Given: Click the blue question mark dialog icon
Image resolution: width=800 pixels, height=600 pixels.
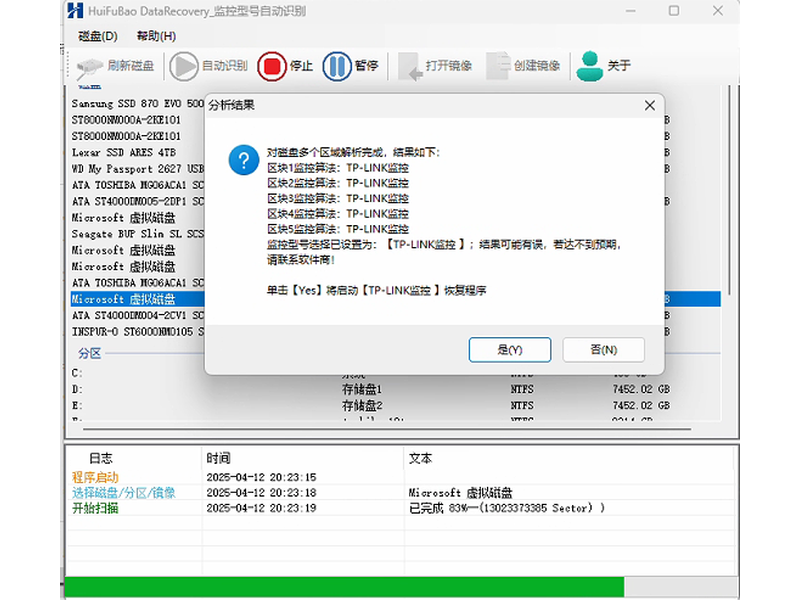Looking at the screenshot, I should click(244, 160).
